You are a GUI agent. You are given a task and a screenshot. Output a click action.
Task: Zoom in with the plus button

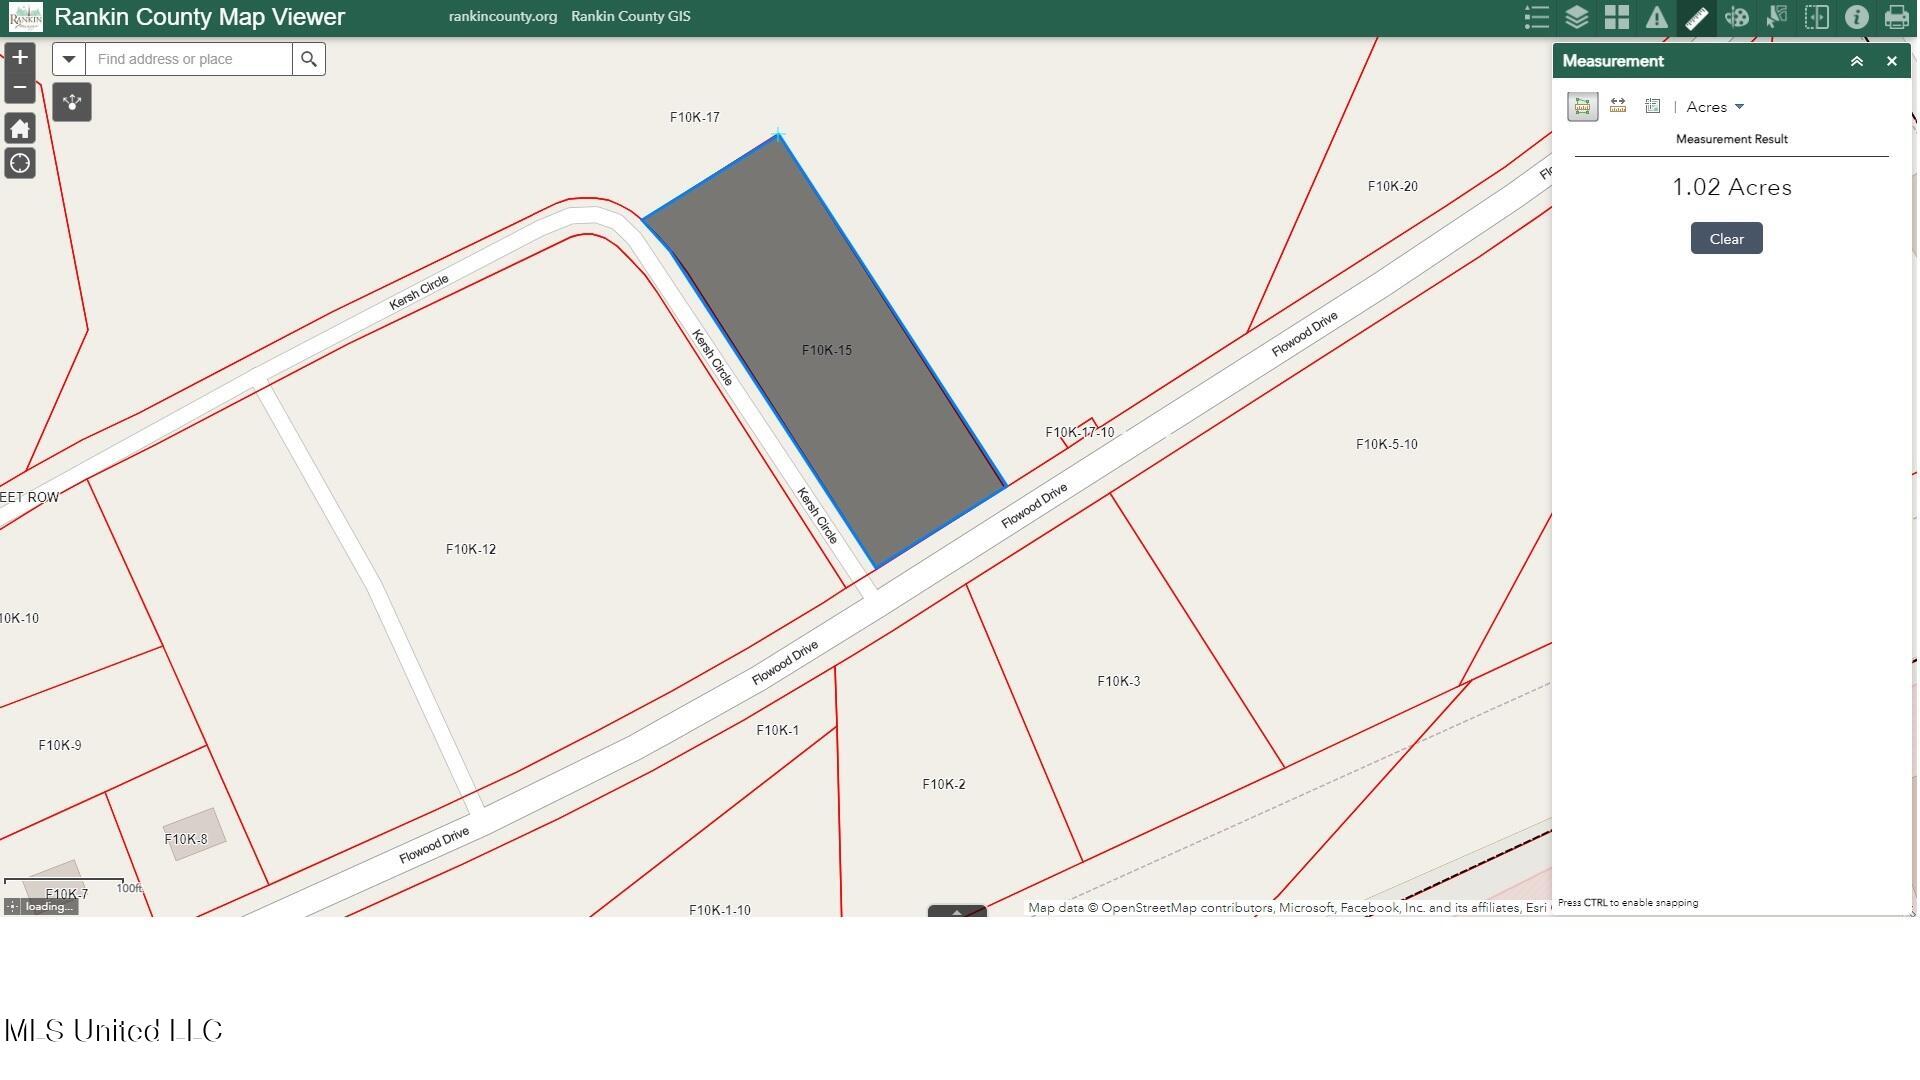(x=20, y=57)
